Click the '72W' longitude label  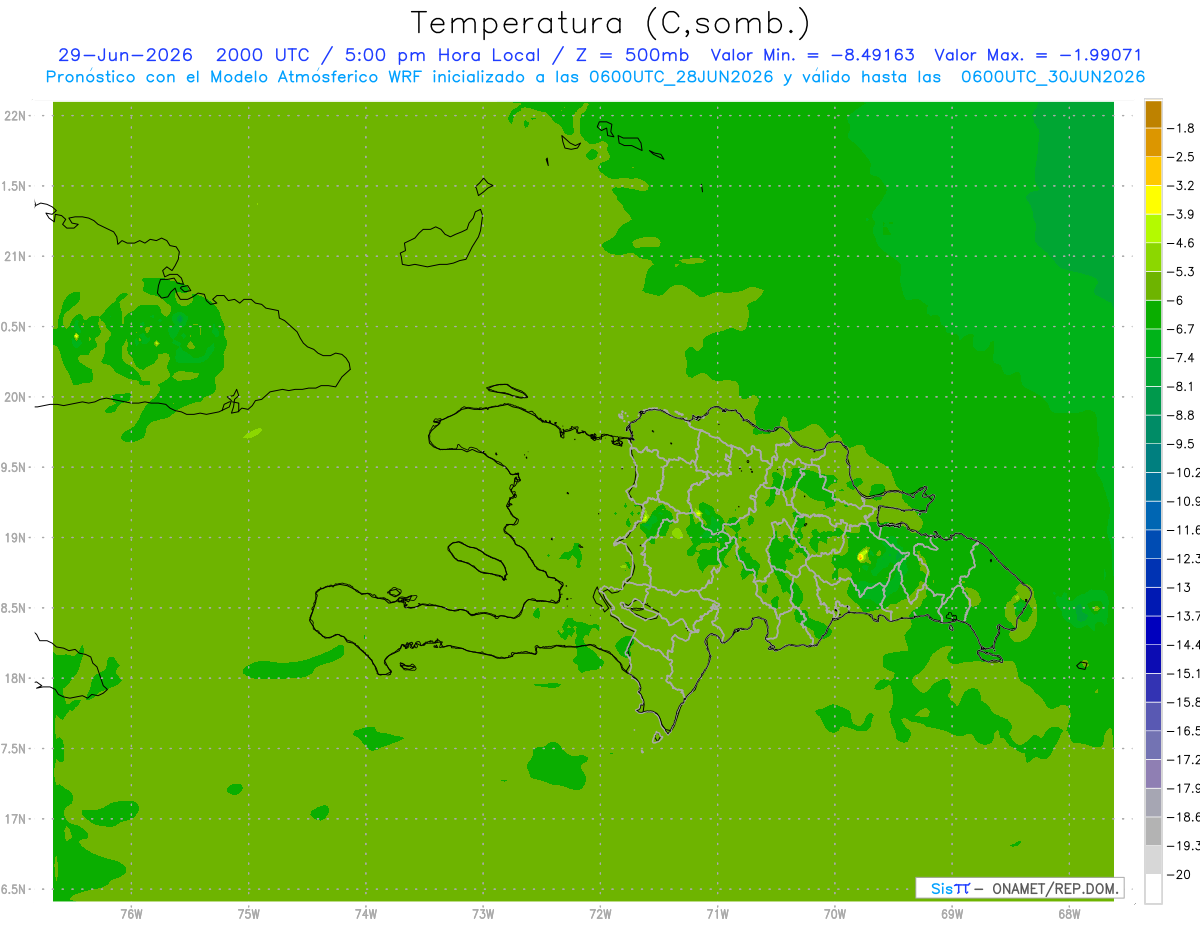tap(600, 913)
